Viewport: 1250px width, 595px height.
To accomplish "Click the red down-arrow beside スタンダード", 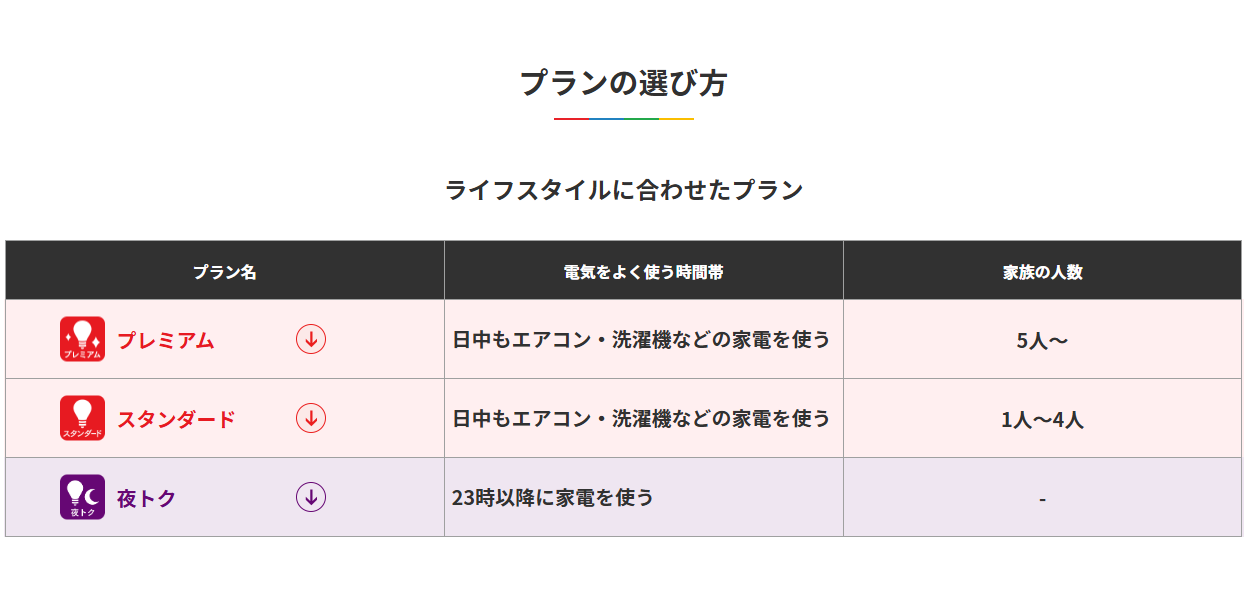I will coord(311,418).
